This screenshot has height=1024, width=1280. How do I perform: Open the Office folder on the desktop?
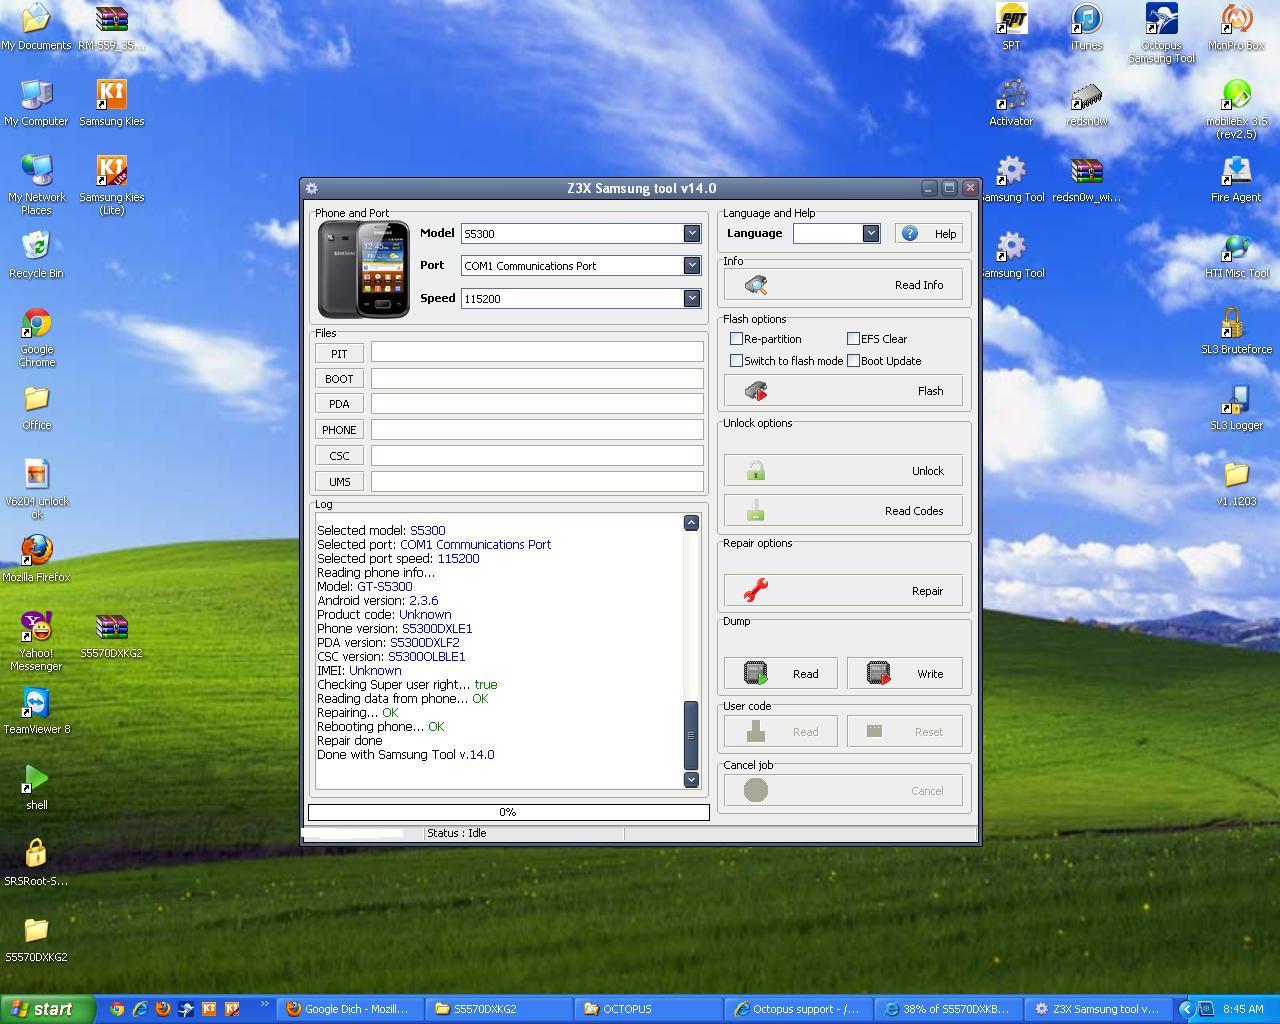pos(37,406)
